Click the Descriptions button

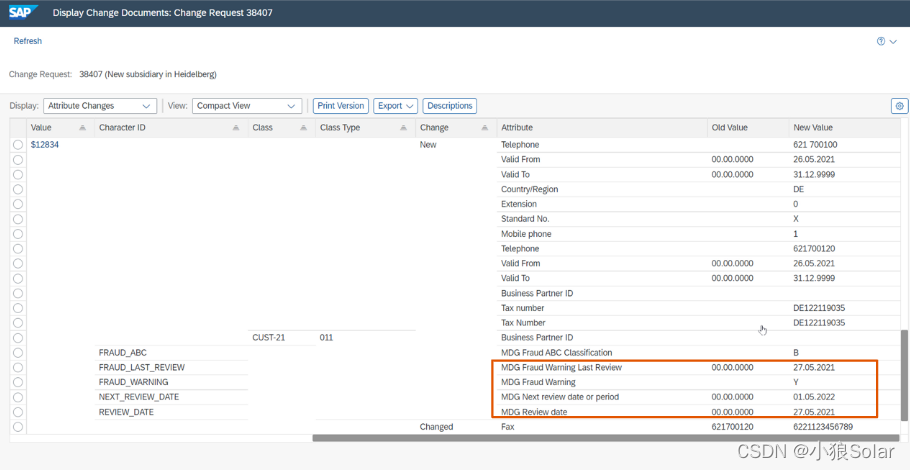click(450, 106)
